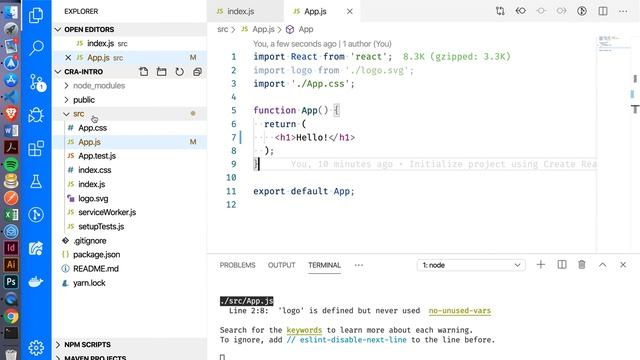The height and width of the screenshot is (360, 640).
Task: Open setupTests.js in the file tree
Action: [101, 227]
